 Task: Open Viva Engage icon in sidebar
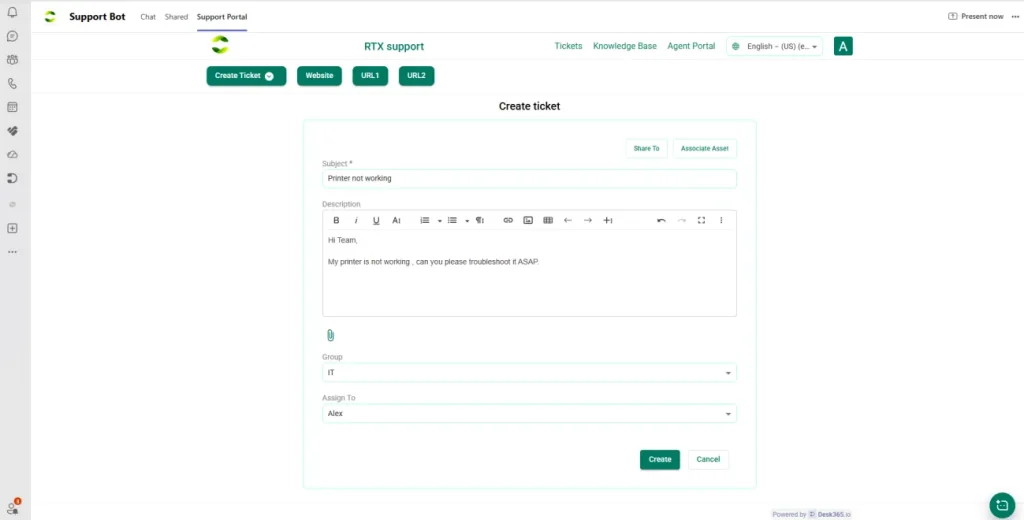(12, 131)
